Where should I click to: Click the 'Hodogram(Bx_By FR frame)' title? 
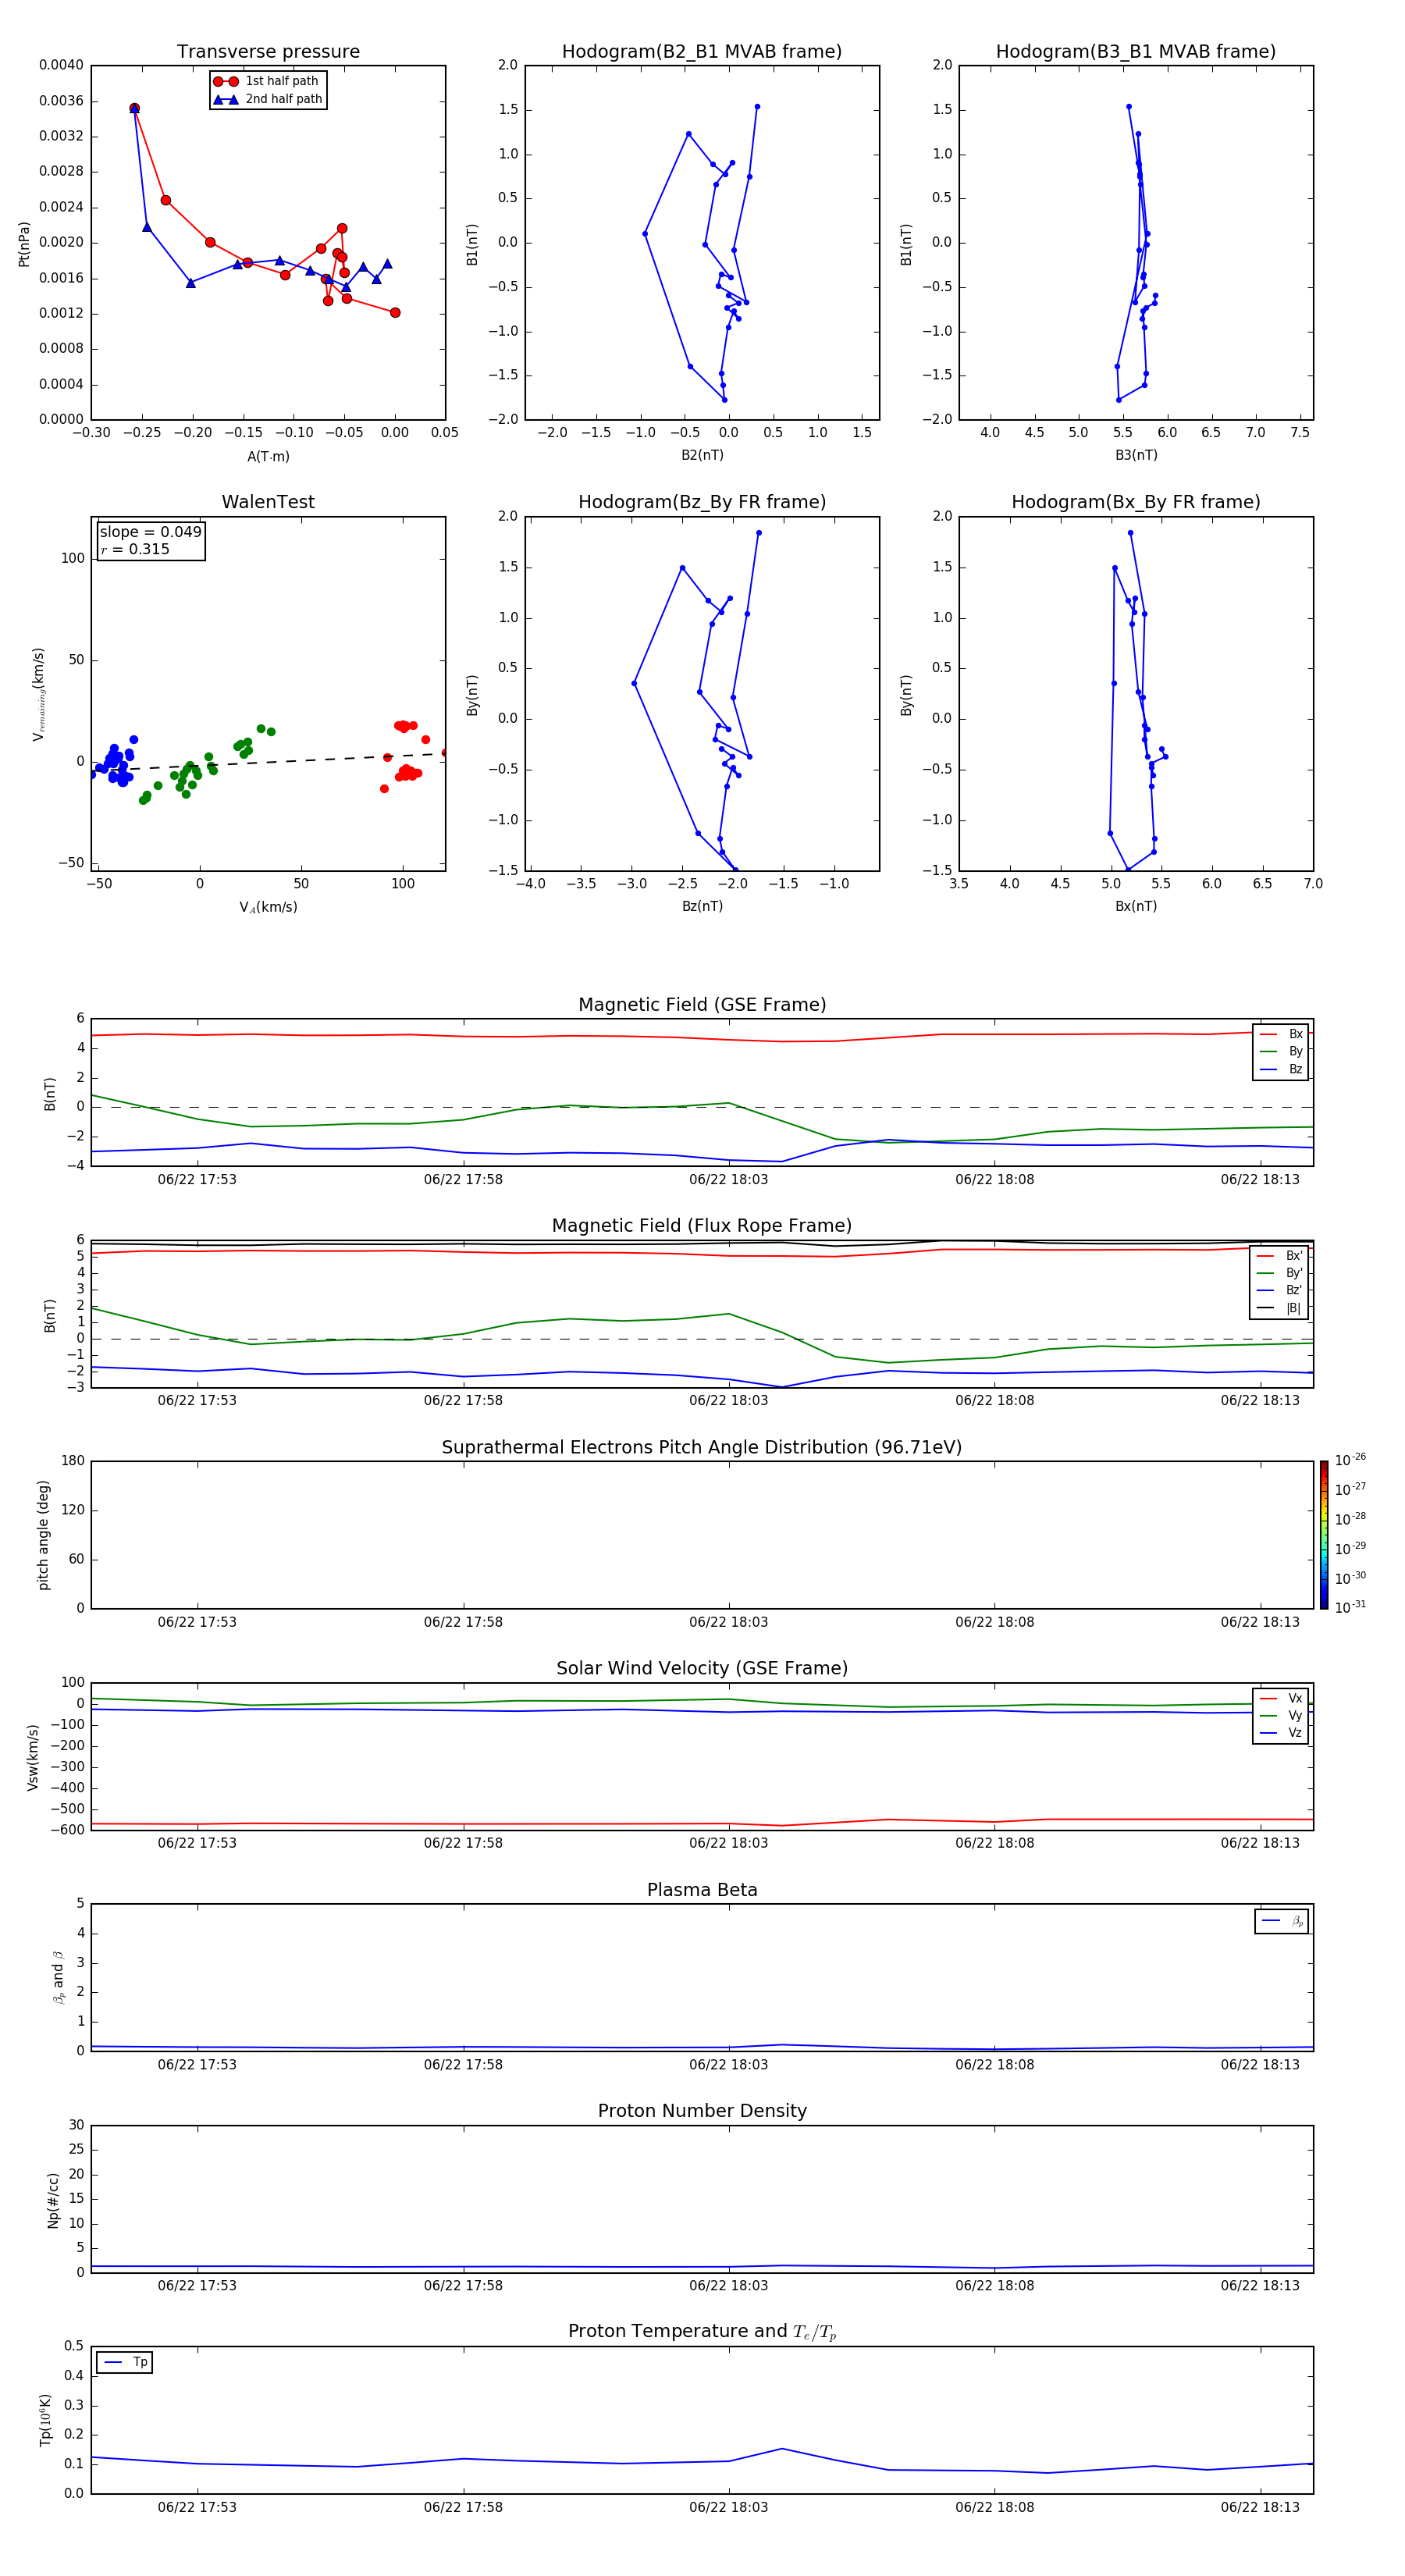click(x=1136, y=502)
